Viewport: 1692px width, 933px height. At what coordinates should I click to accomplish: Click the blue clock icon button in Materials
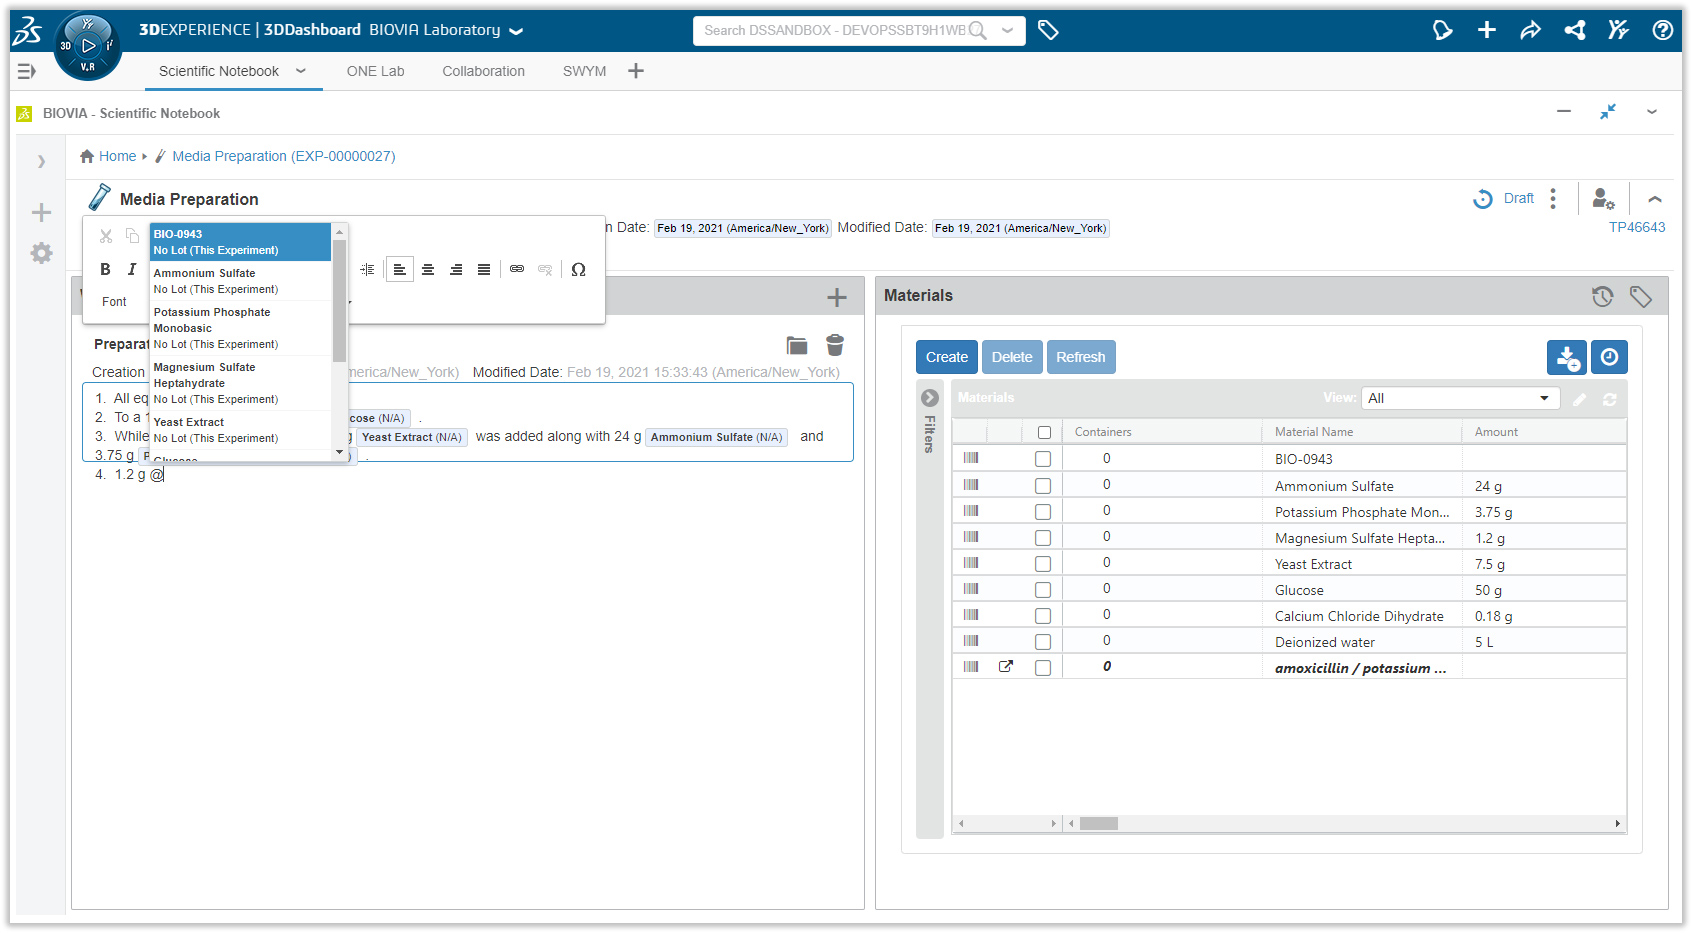tap(1609, 357)
